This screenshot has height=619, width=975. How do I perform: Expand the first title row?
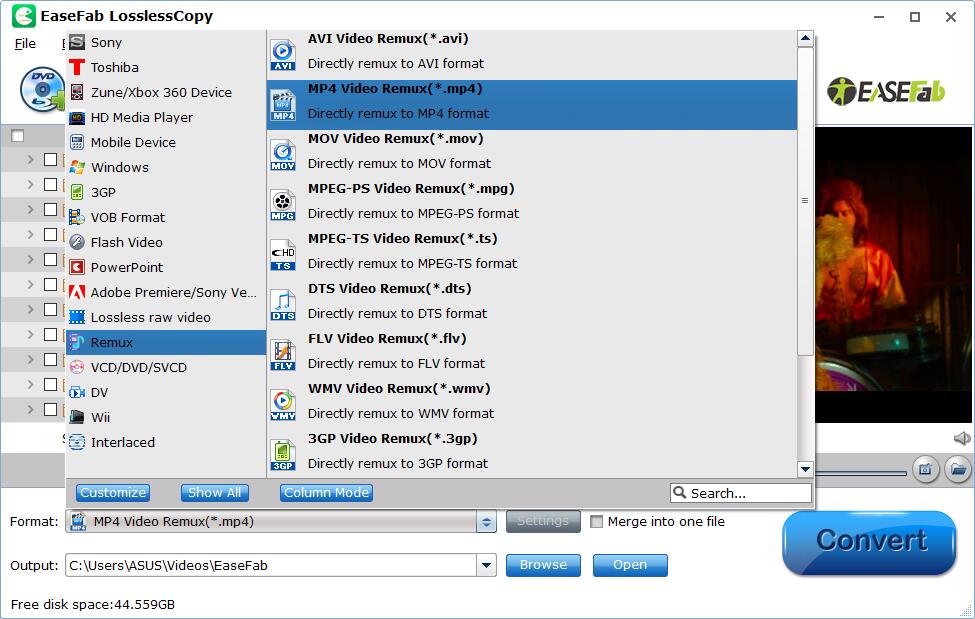coord(30,159)
